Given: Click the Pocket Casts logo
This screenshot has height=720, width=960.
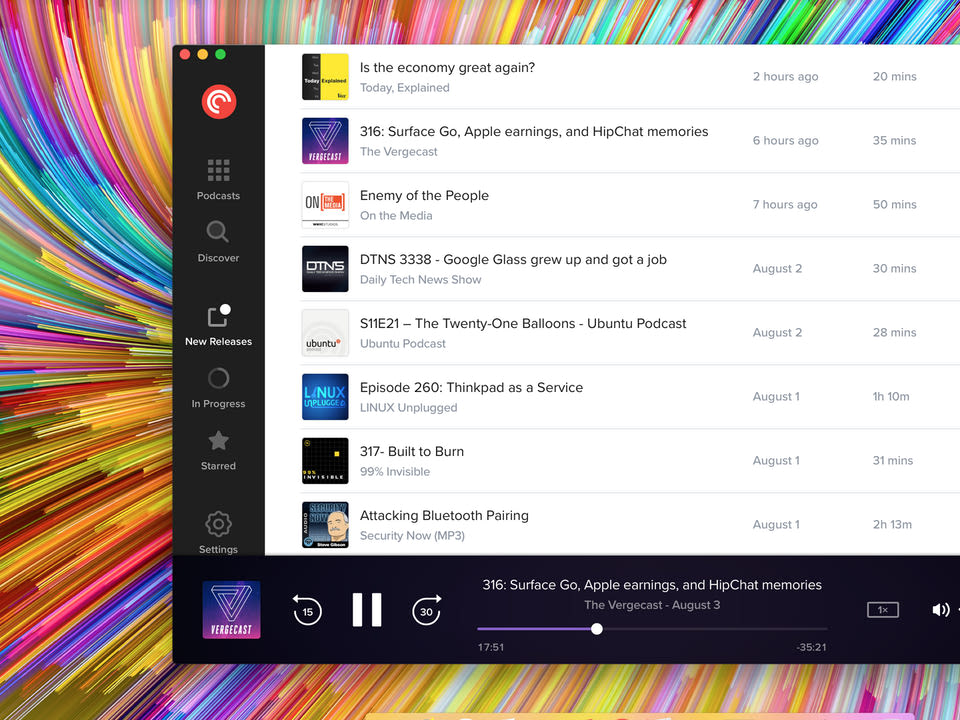Looking at the screenshot, I should (x=218, y=100).
